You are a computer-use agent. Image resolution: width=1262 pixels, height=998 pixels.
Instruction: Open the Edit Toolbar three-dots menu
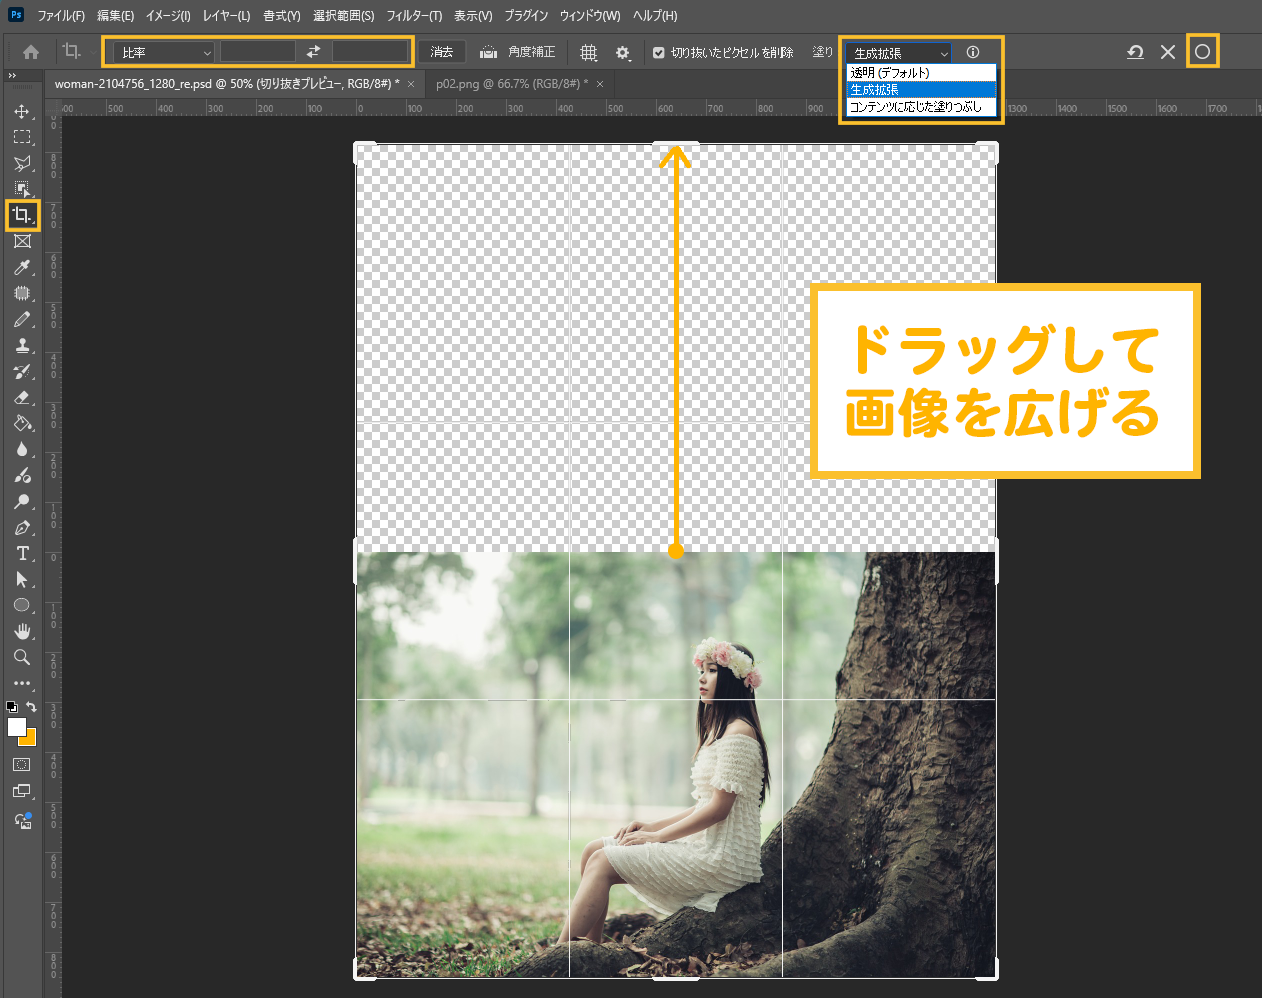[x=22, y=683]
